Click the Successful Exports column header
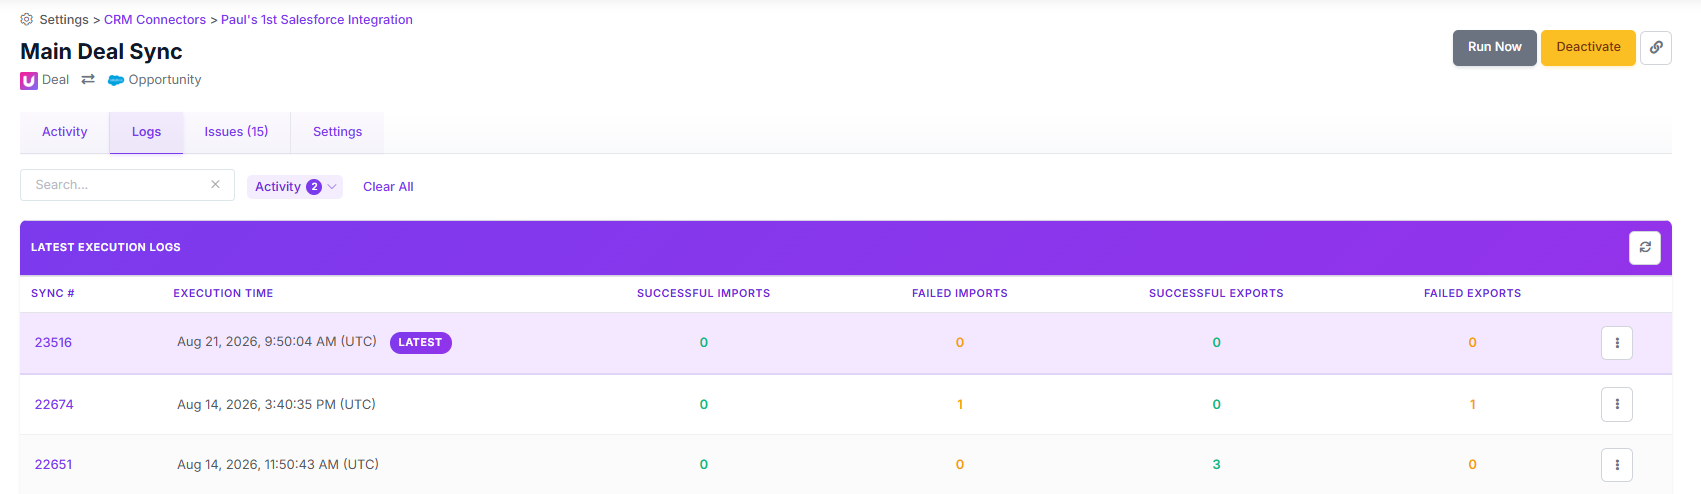Image resolution: width=1701 pixels, height=494 pixels. coord(1216,294)
